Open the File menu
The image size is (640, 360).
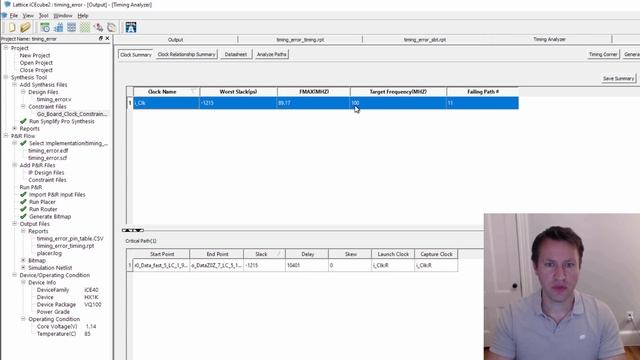13,16
